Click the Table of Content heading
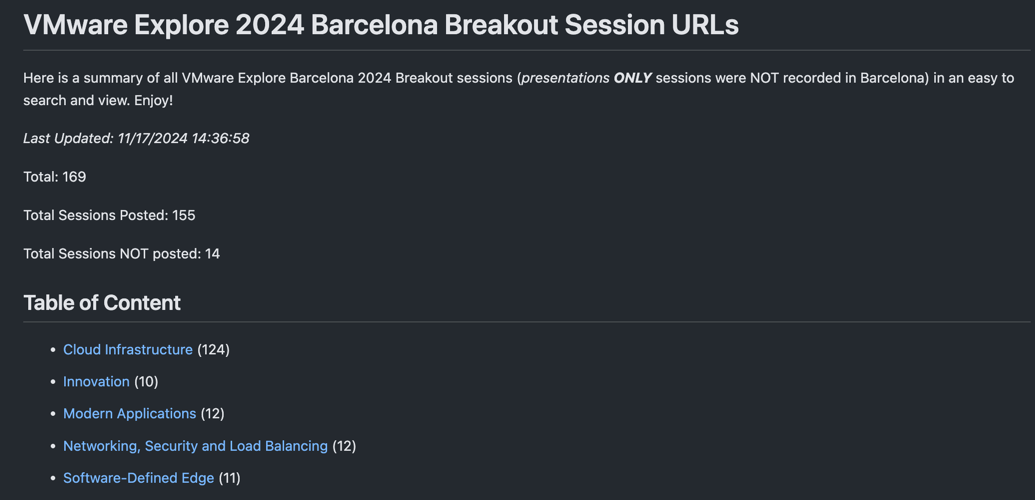 [x=102, y=303]
